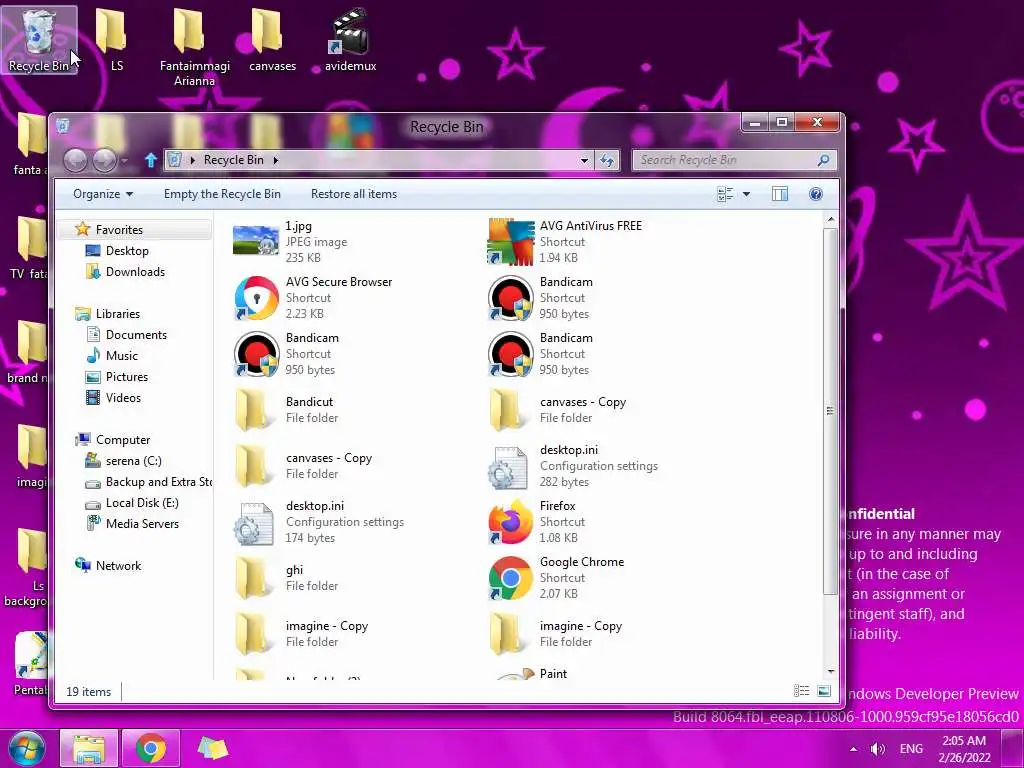
Task: Select the 174 bytes desktop.ini file icon
Action: coord(254,523)
